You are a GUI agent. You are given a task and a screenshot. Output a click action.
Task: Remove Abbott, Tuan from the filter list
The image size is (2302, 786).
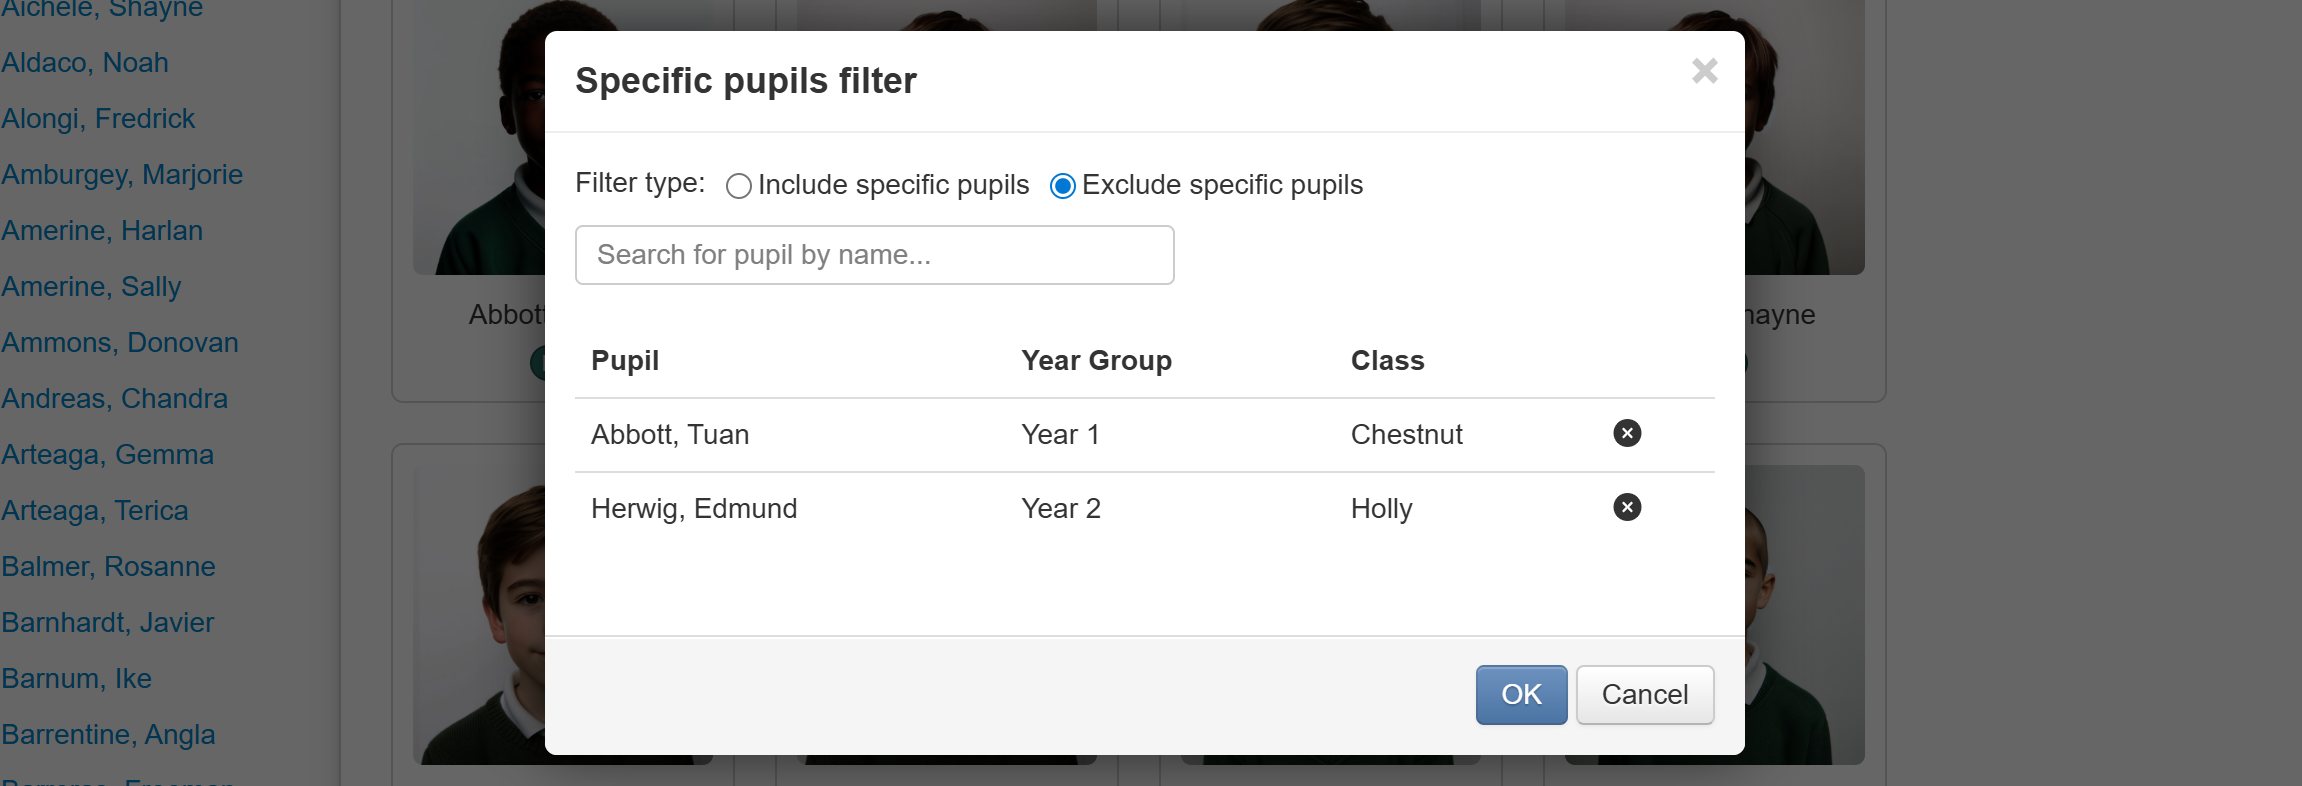(1627, 433)
